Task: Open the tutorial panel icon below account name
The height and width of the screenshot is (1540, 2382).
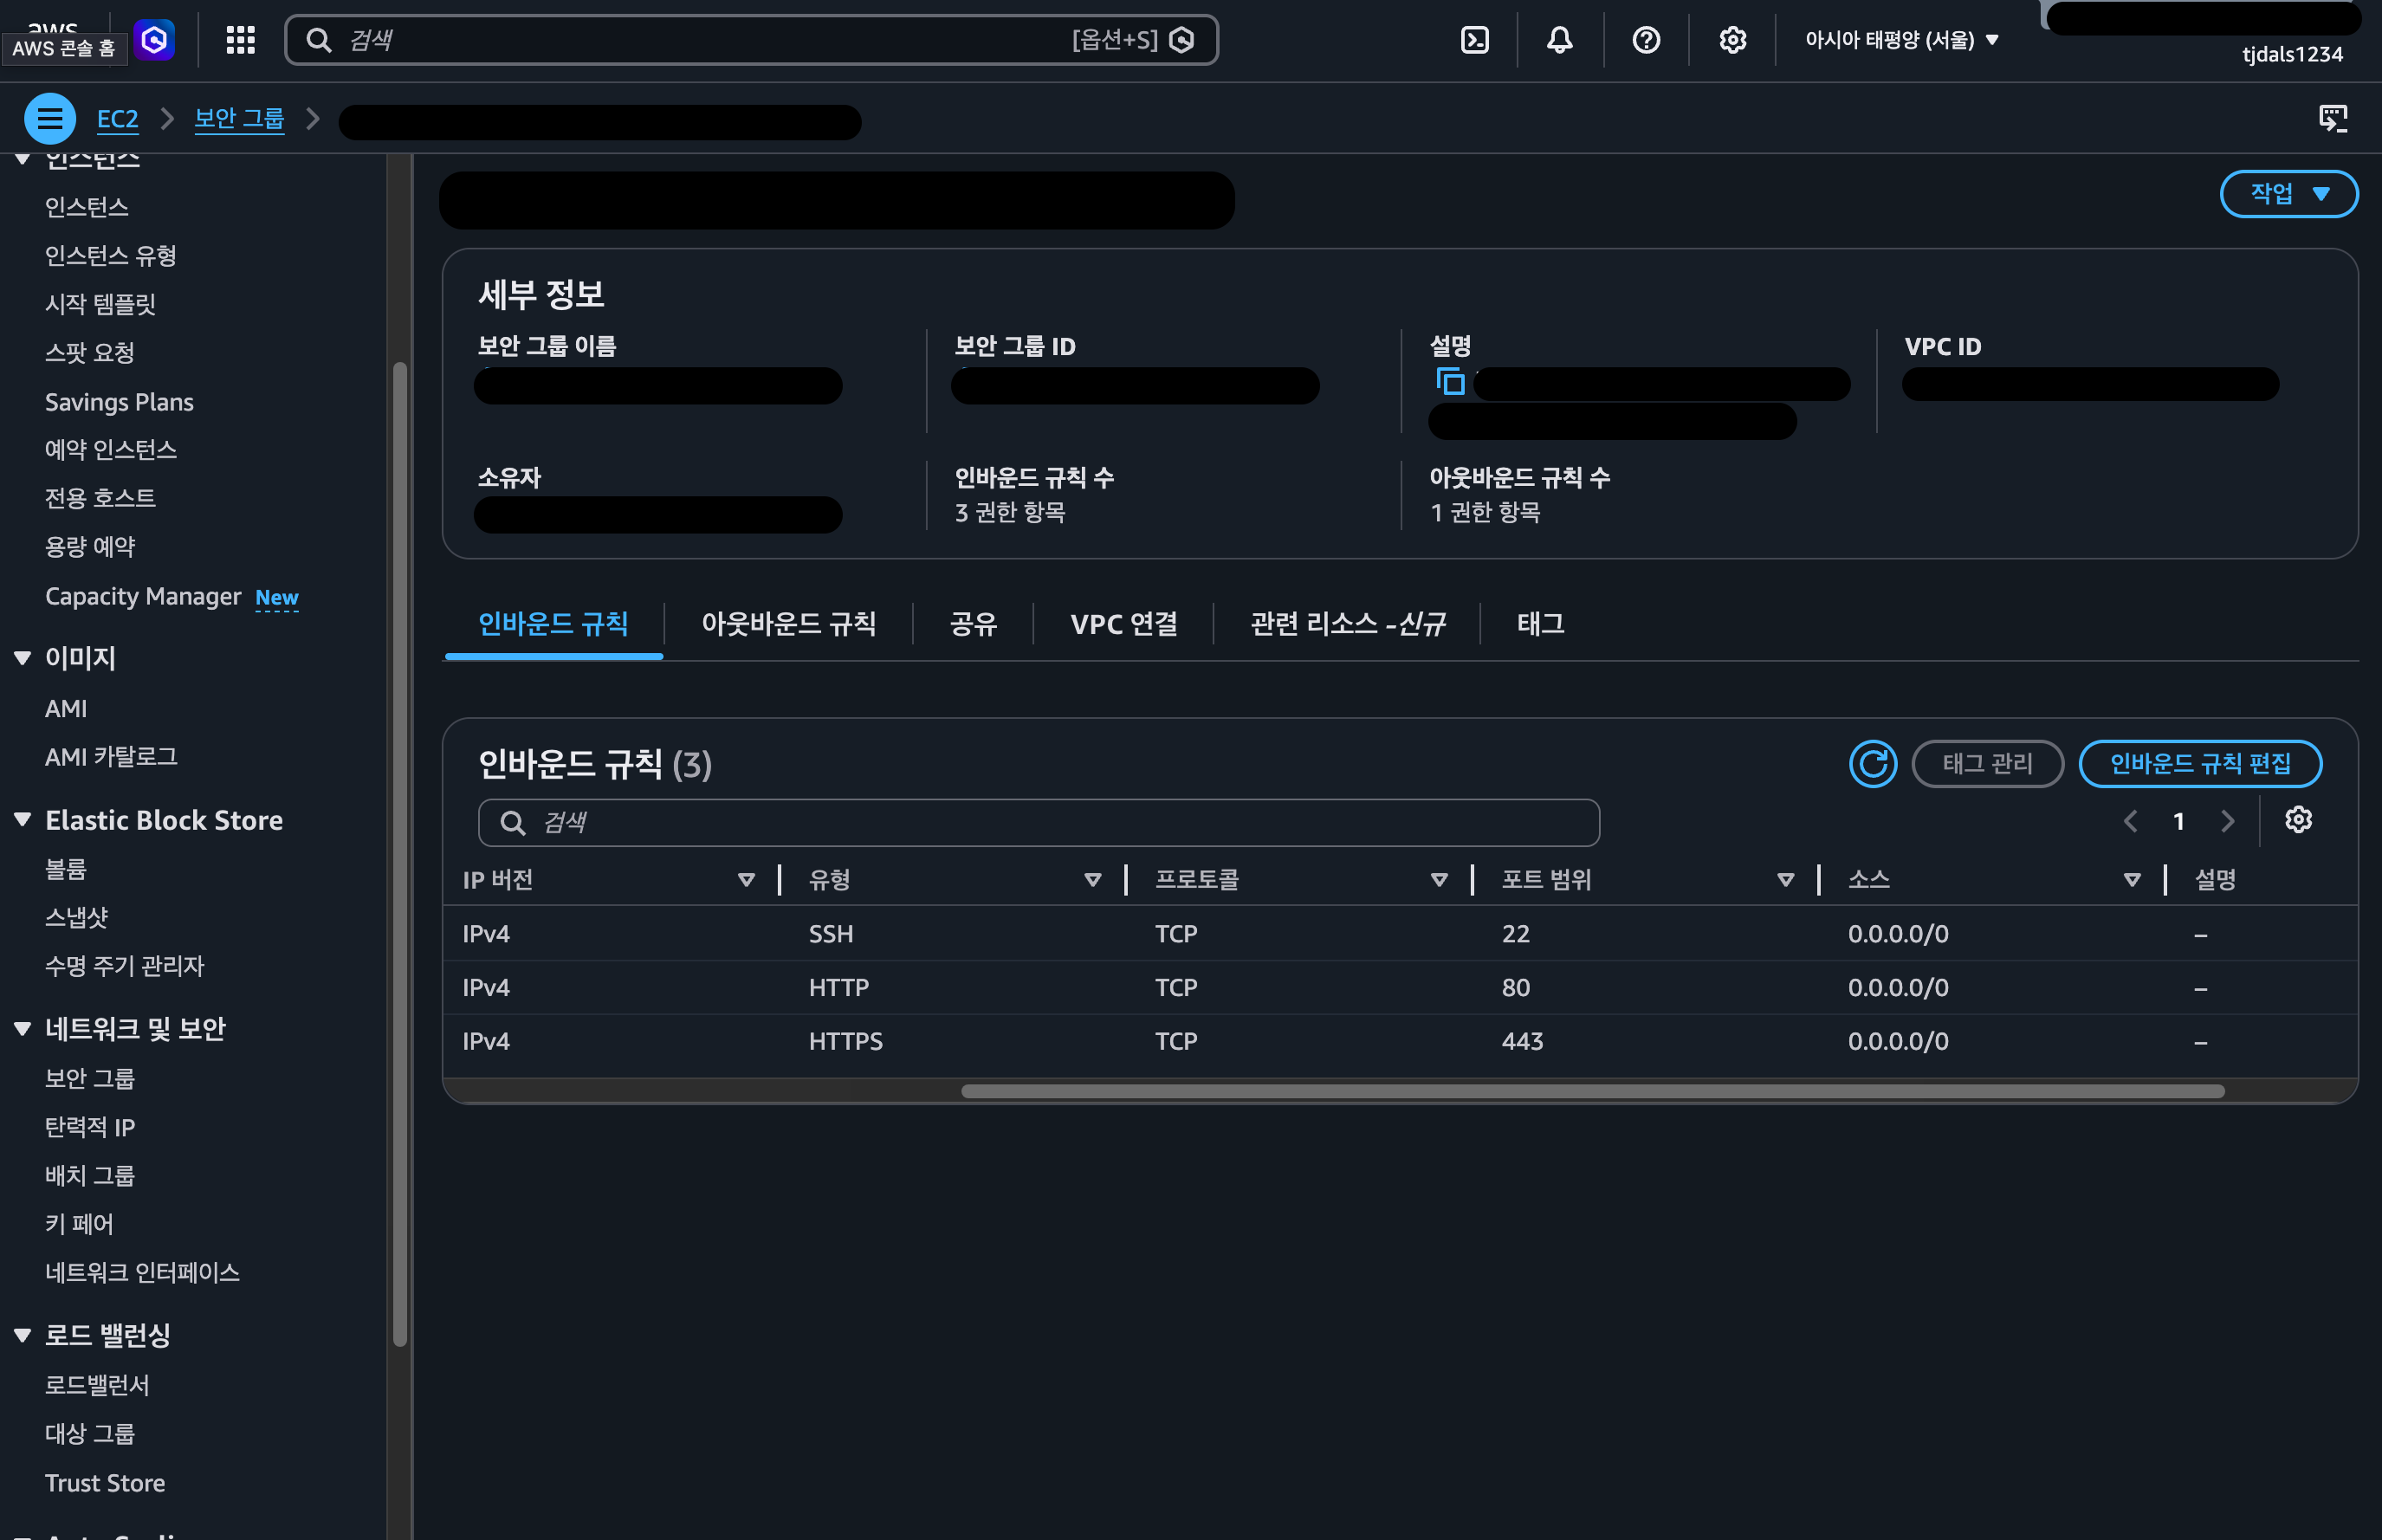Action: click(2332, 118)
